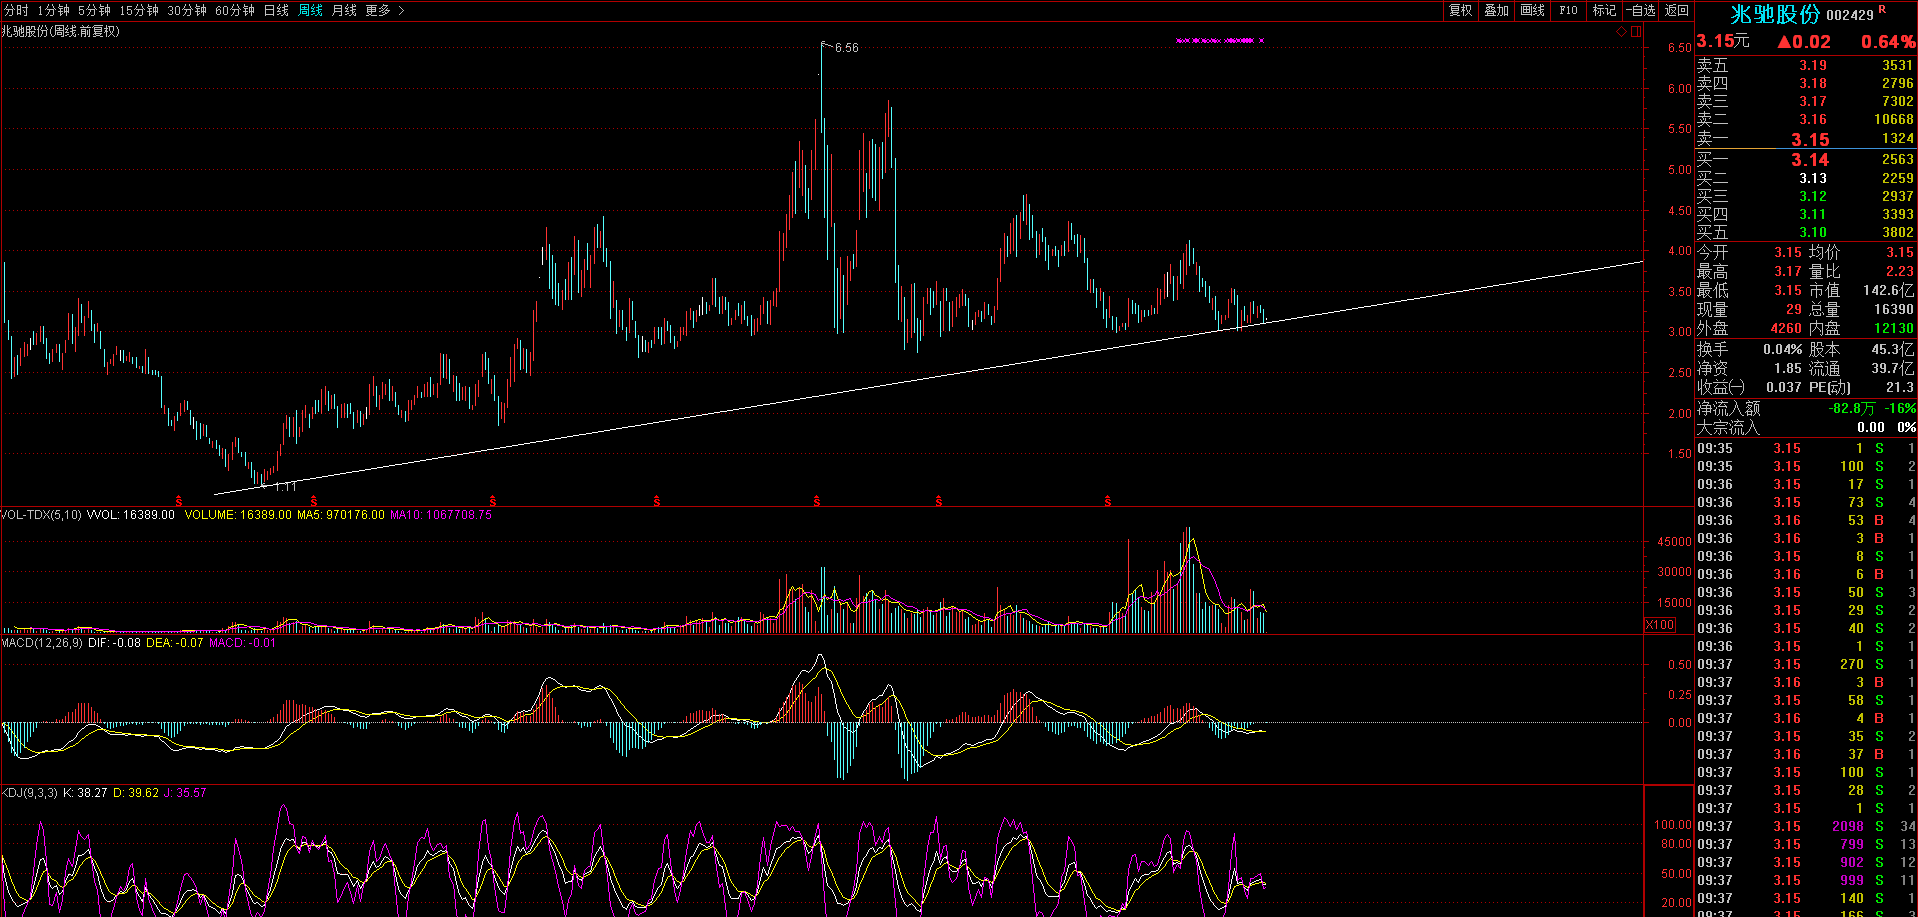Screen dimensions: 1918x917
Task: Click the 外盘 4260 value
Action: click(1786, 328)
